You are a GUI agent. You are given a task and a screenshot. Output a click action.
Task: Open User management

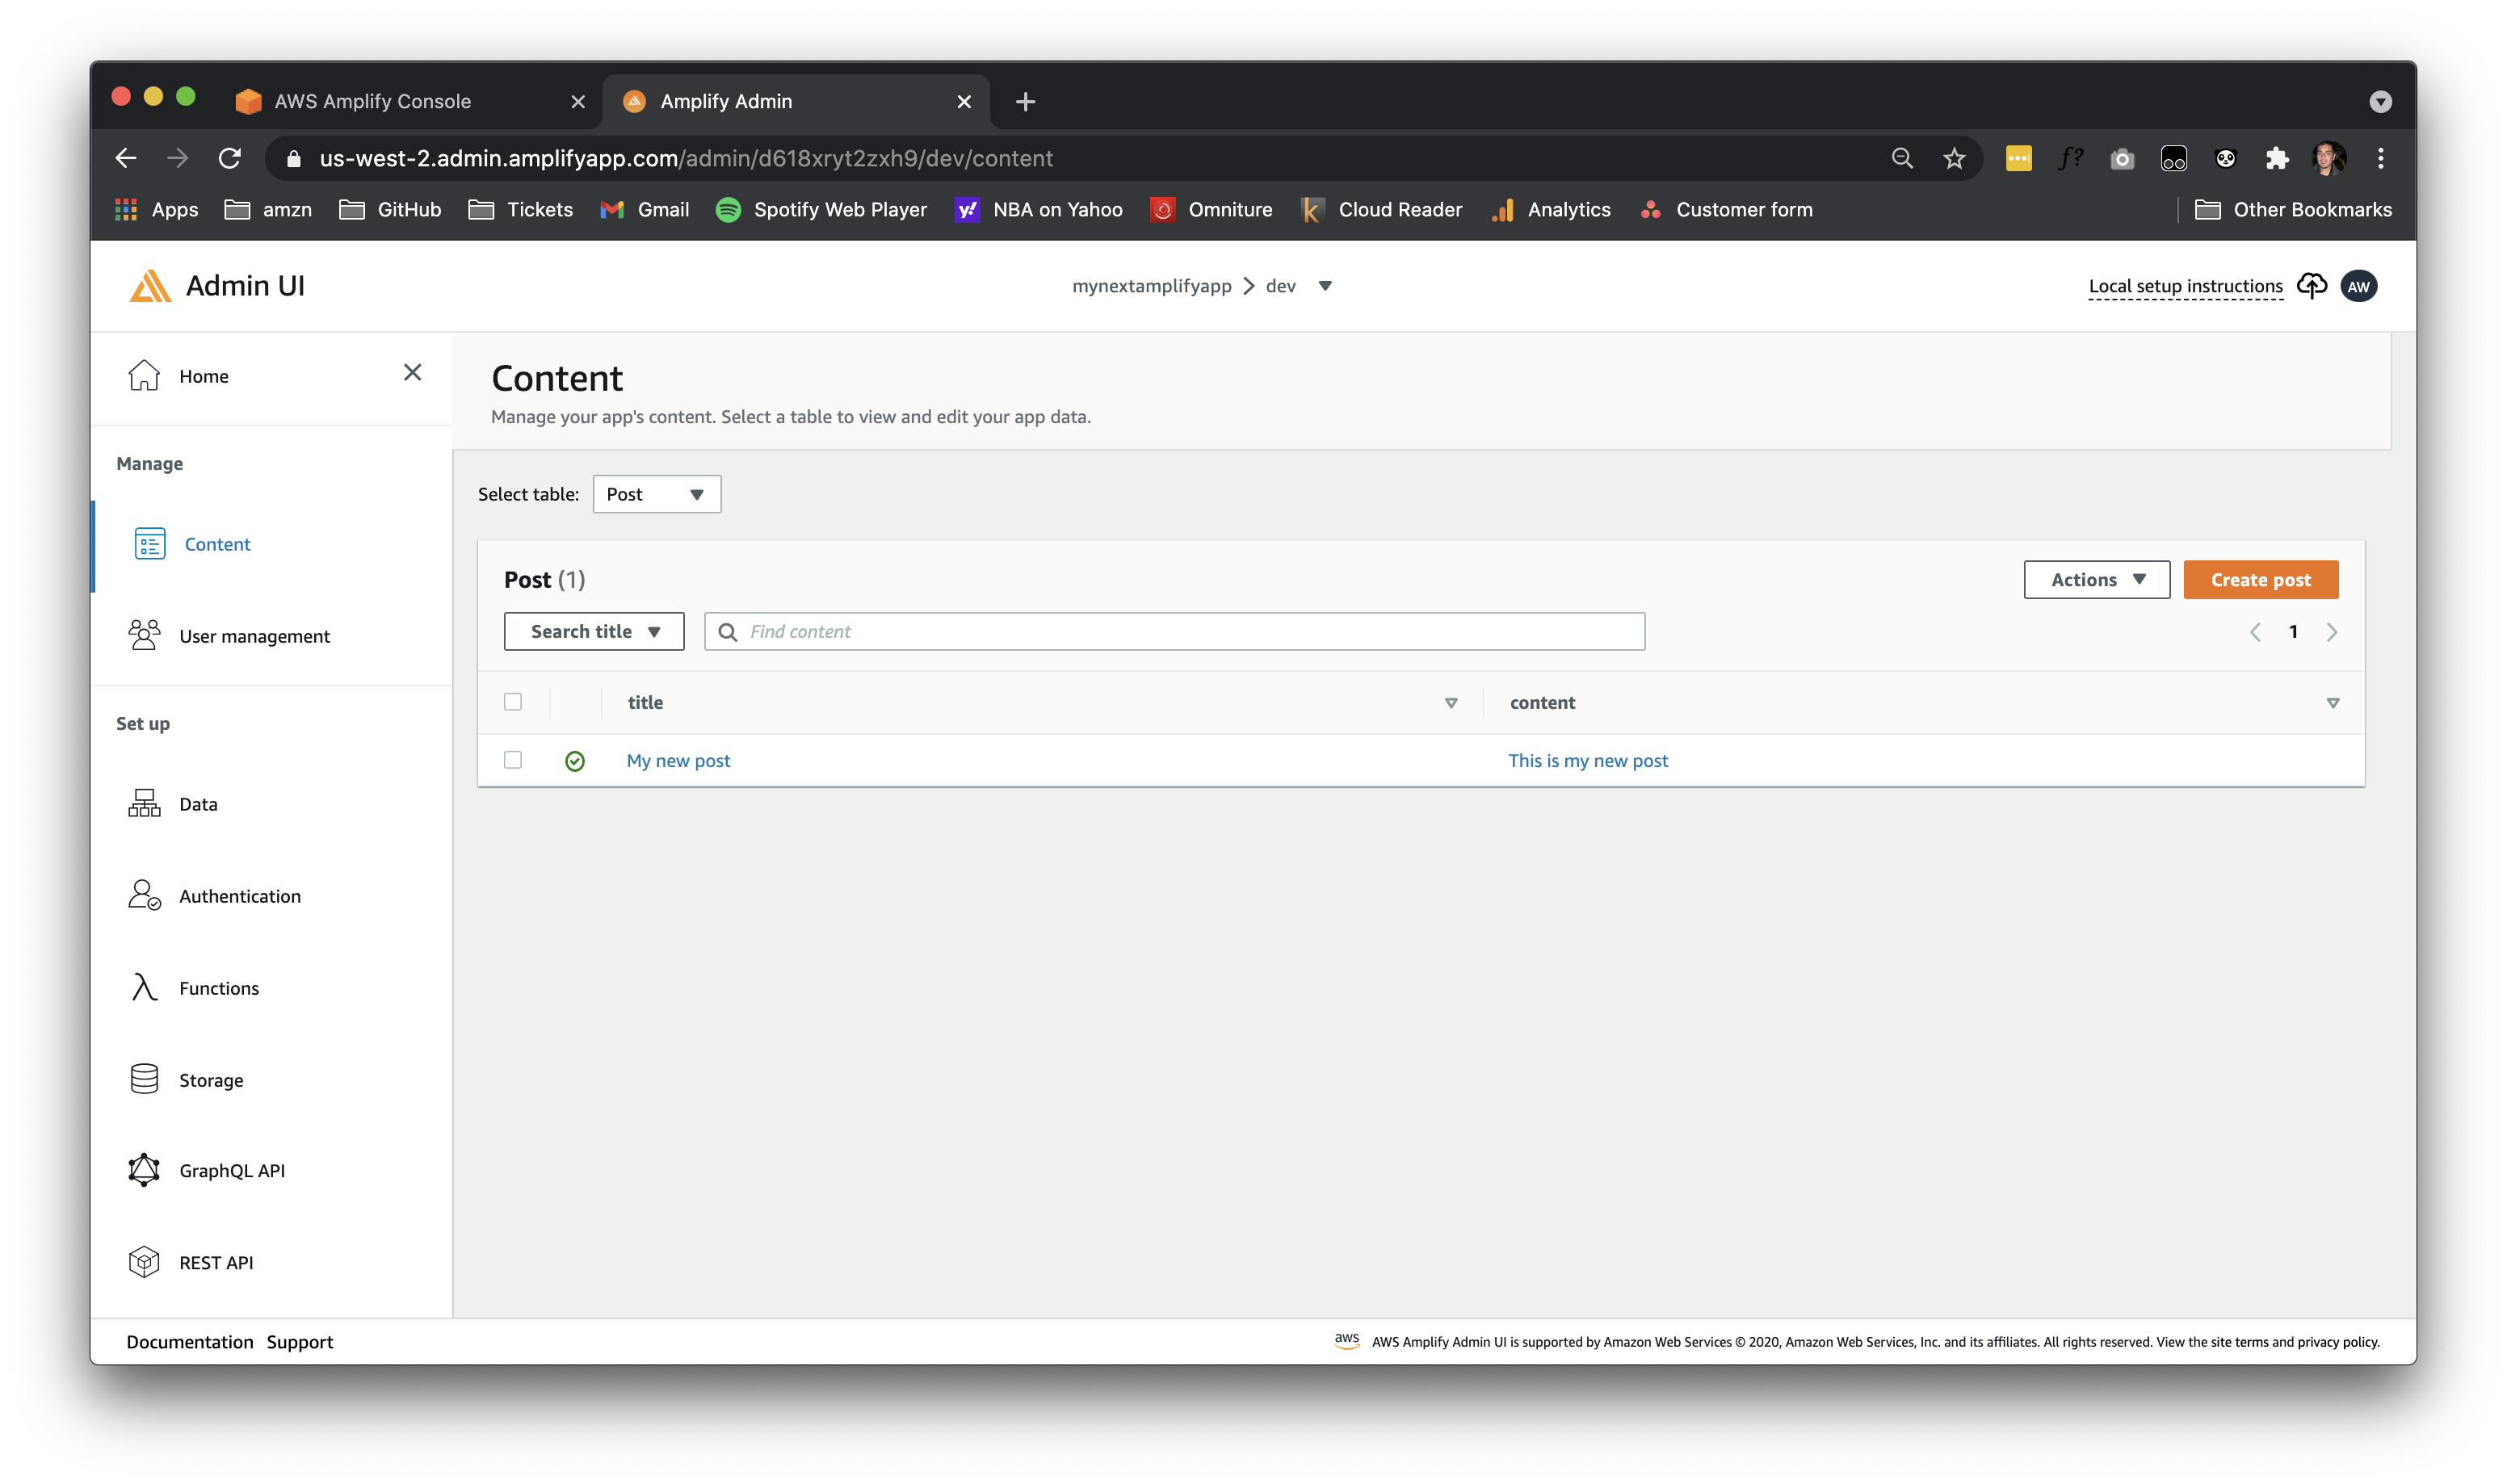[254, 636]
